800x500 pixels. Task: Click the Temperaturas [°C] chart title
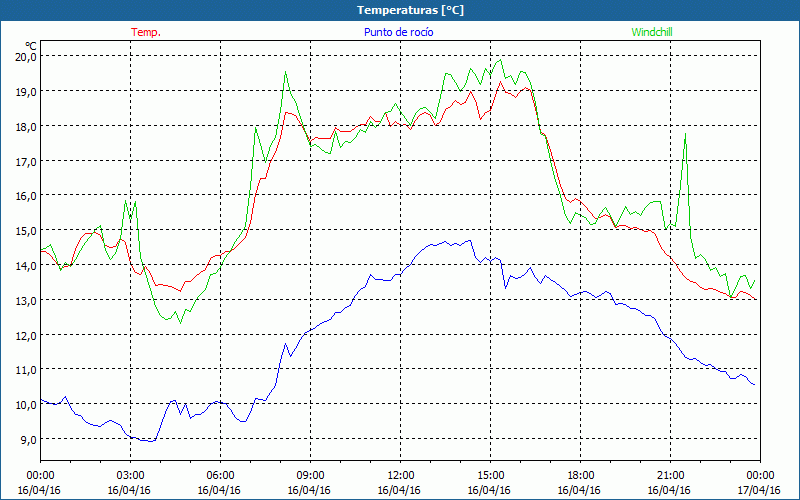point(410,10)
